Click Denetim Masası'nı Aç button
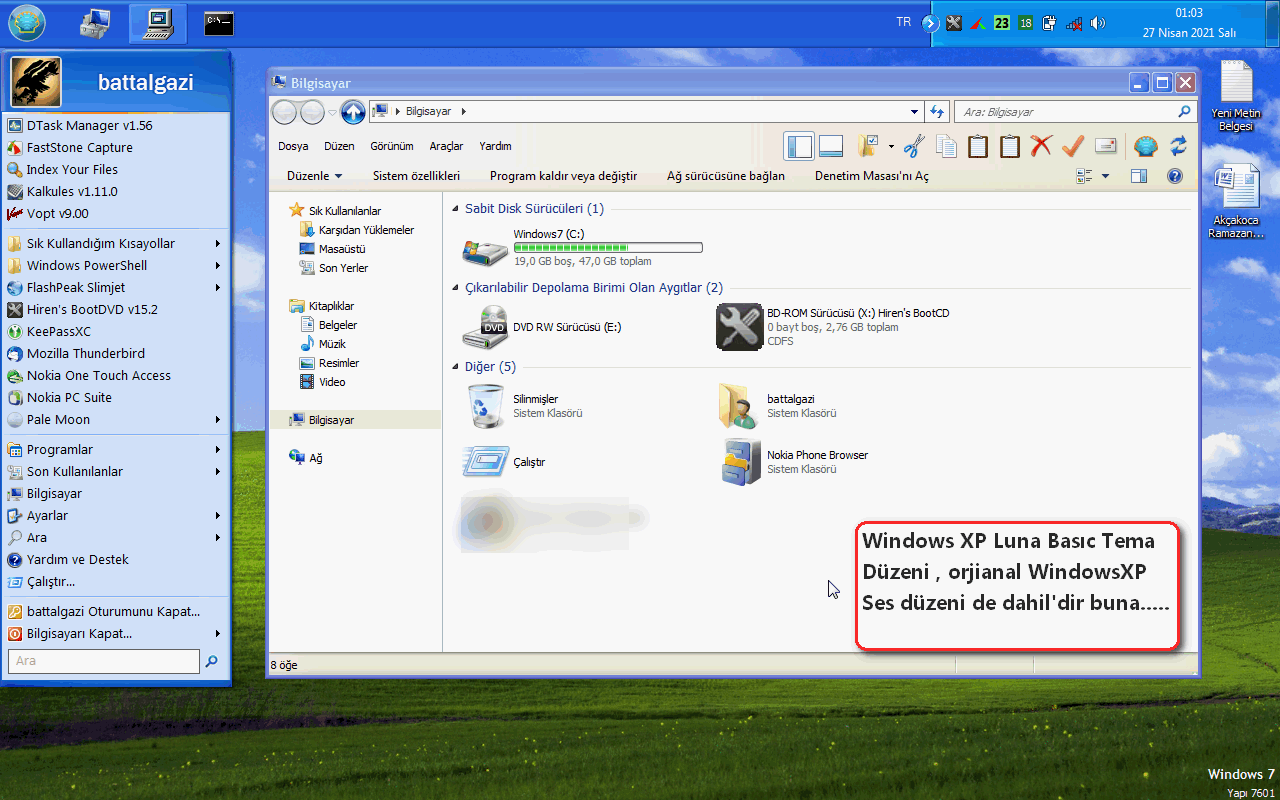The width and height of the screenshot is (1280, 800). pos(872,176)
